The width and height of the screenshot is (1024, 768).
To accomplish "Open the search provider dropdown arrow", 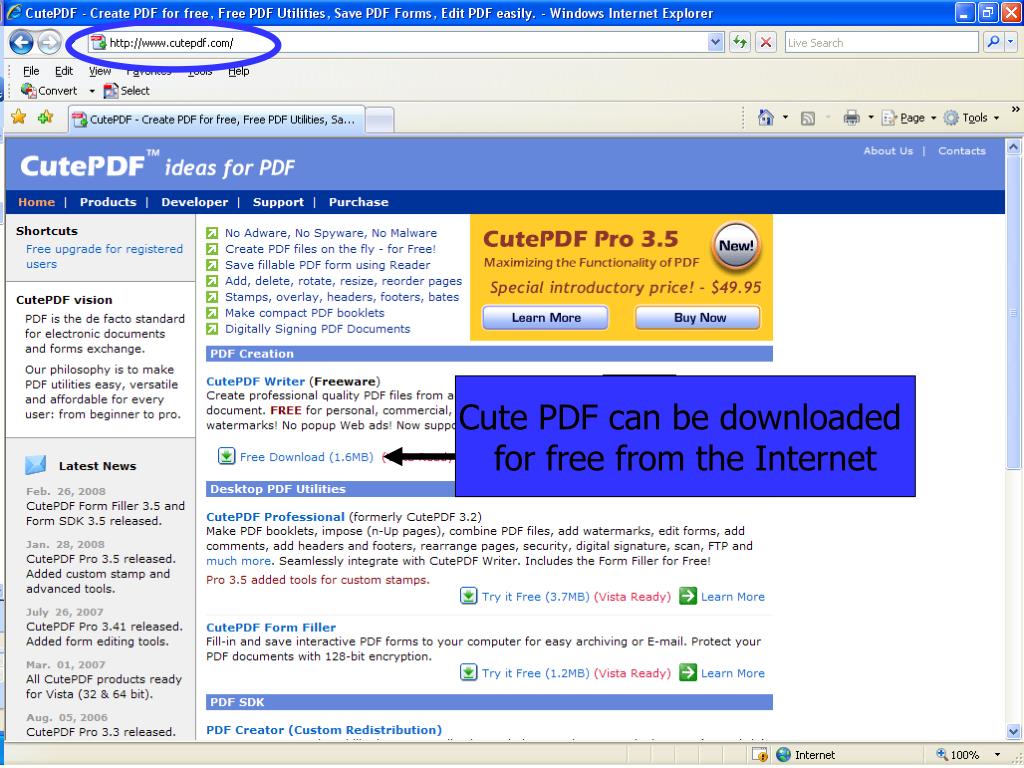I will pyautogui.click(x=1011, y=42).
